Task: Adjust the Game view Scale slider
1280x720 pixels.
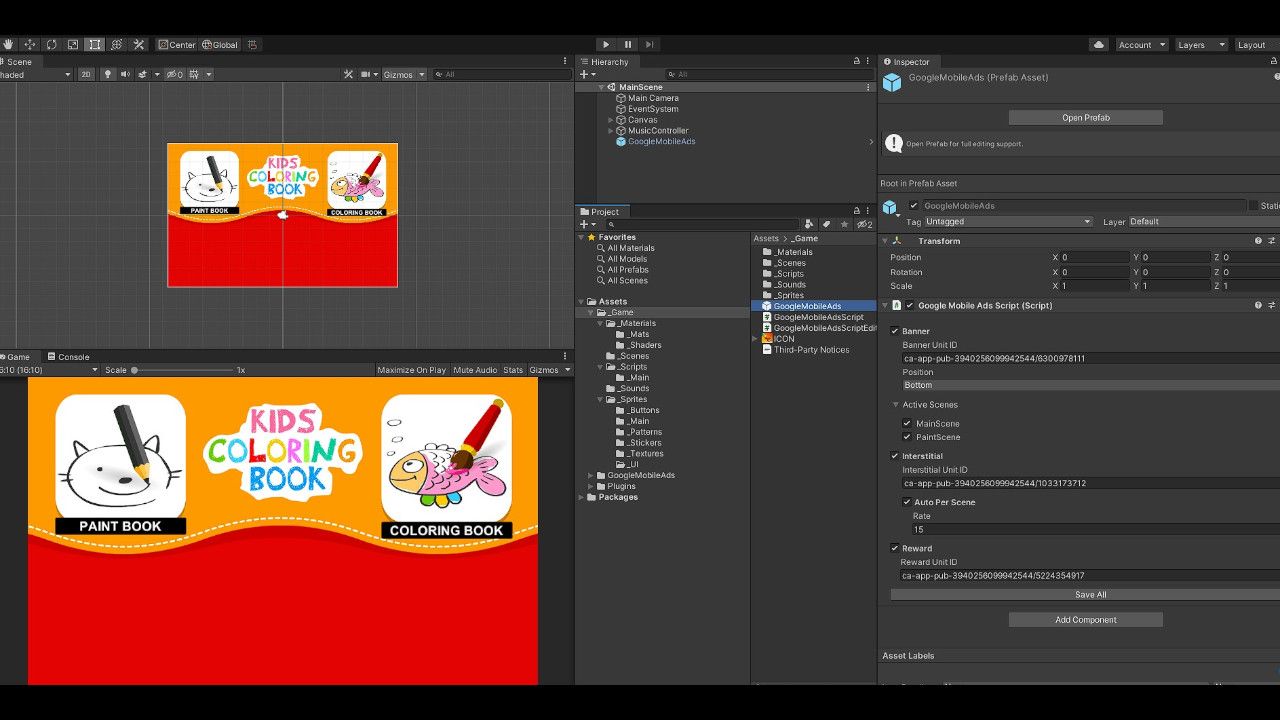Action: click(x=135, y=370)
